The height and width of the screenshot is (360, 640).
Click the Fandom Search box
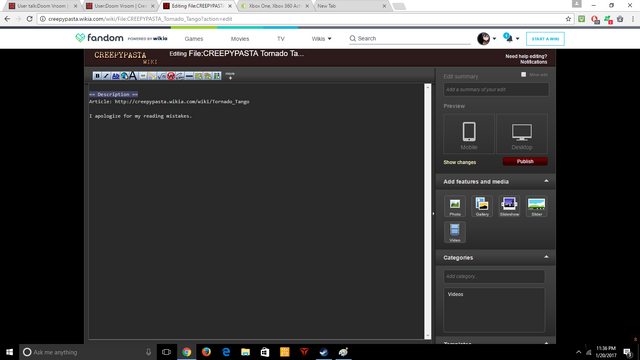(410, 38)
